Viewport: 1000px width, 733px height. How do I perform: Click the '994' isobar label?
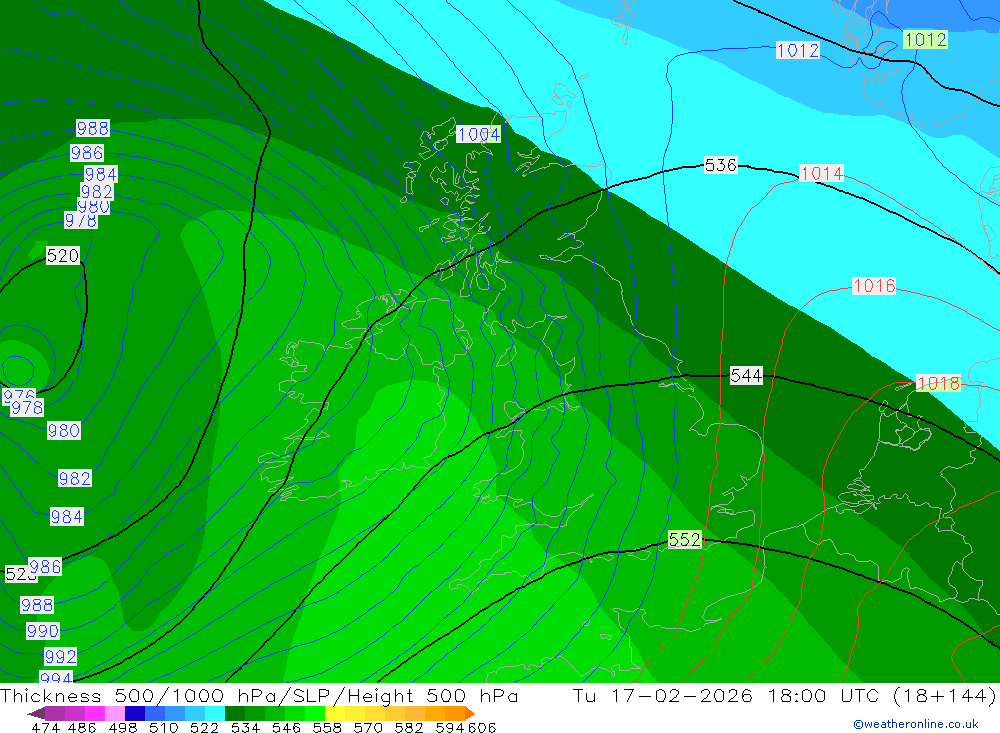click(56, 677)
